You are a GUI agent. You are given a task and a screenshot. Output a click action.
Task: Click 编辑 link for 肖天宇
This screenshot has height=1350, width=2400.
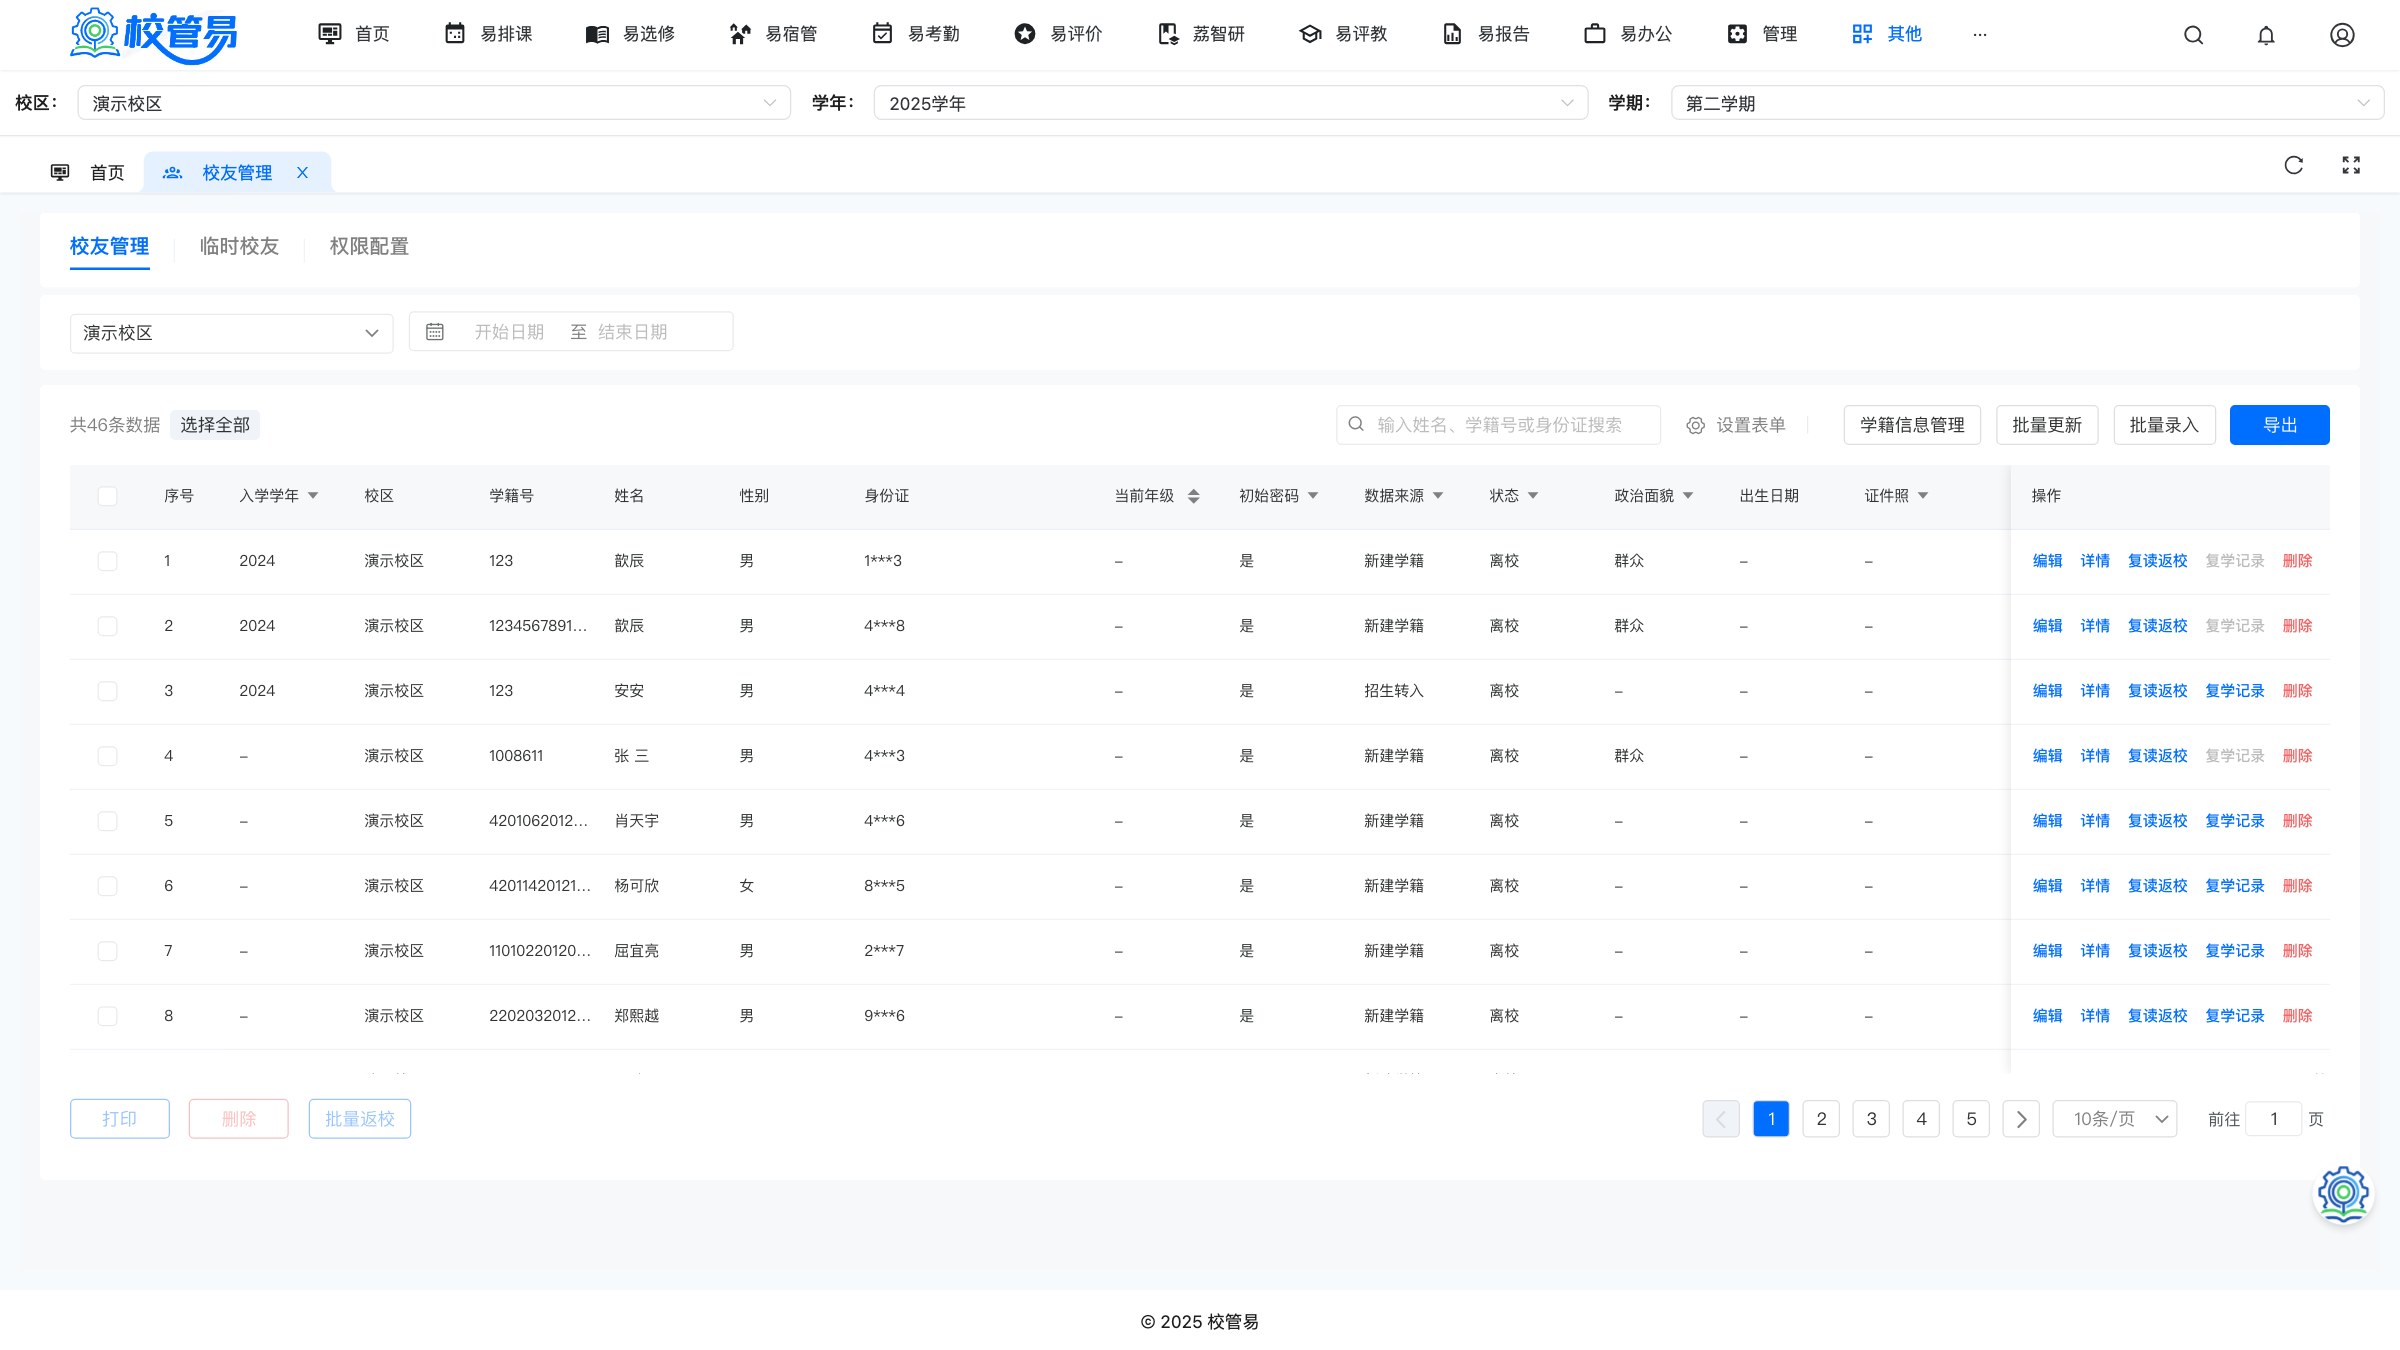tap(2047, 821)
